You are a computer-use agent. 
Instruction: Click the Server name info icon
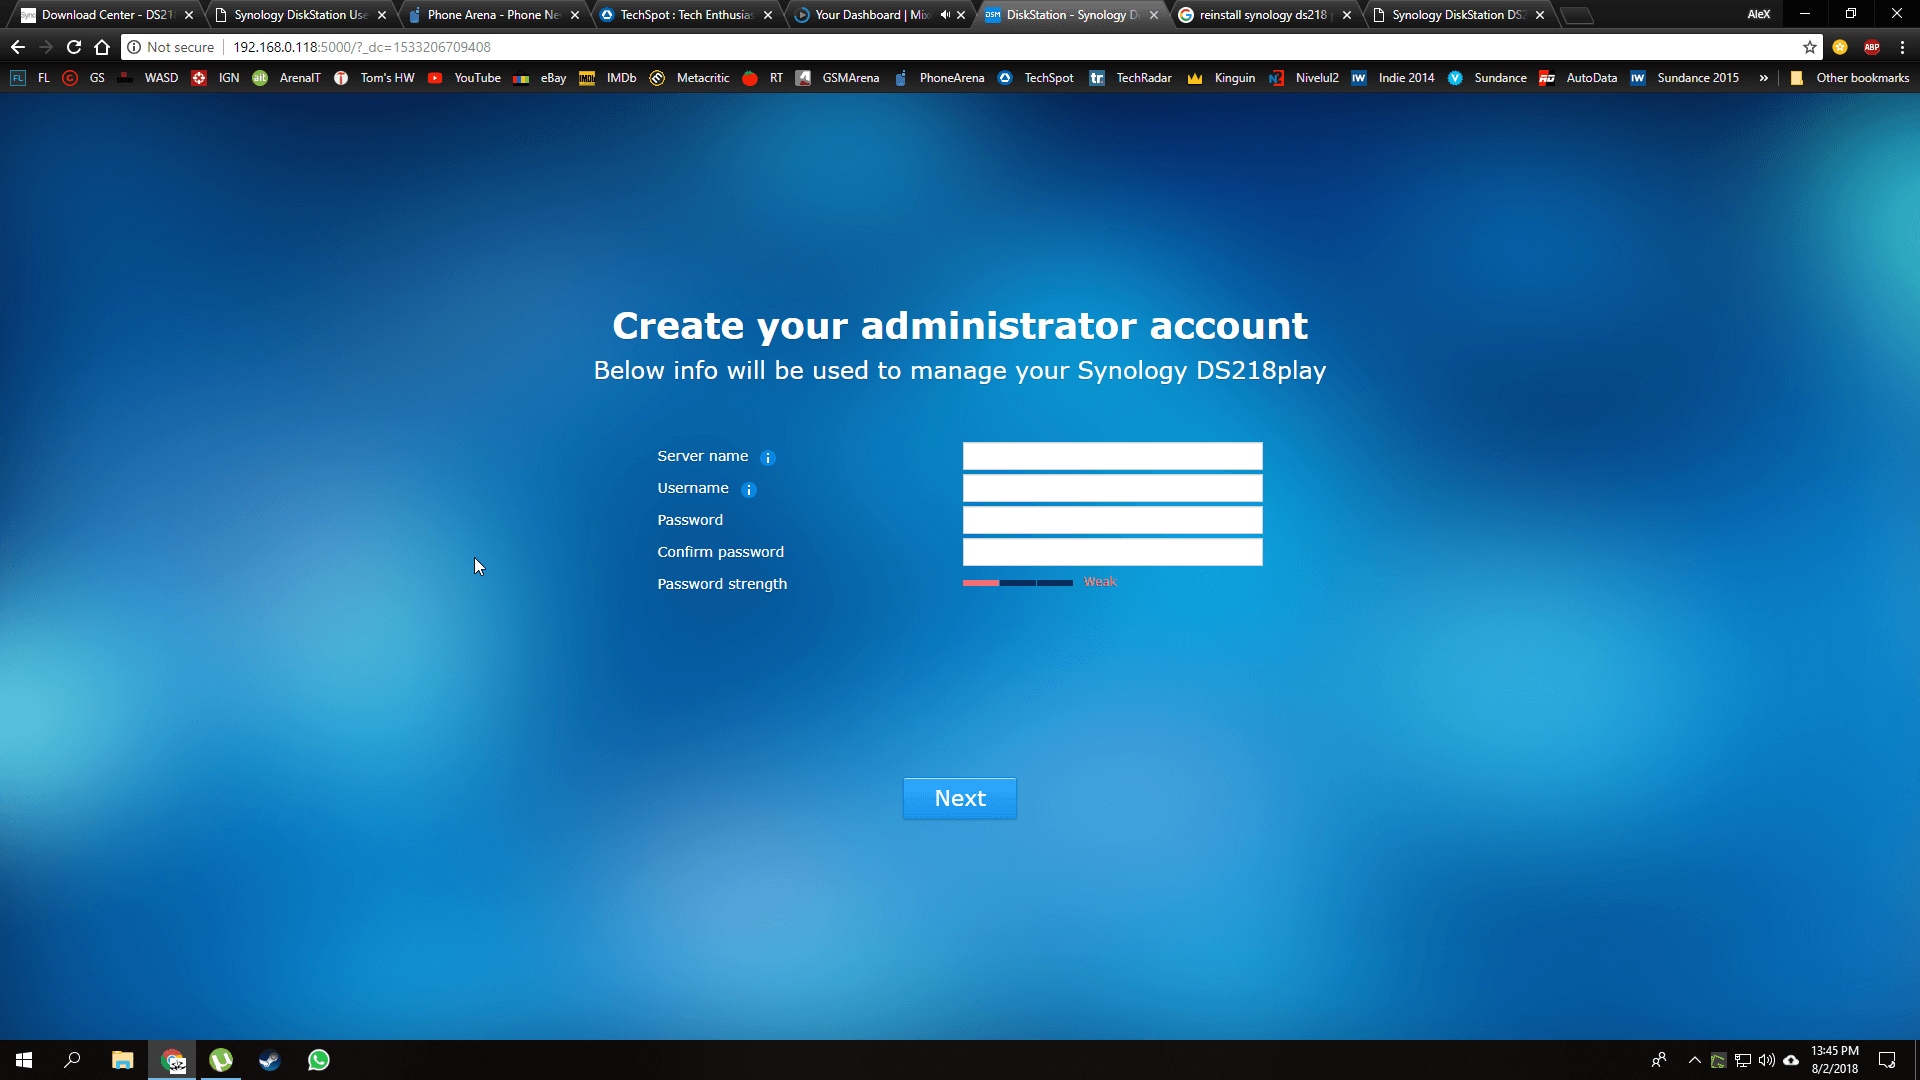pos(768,458)
